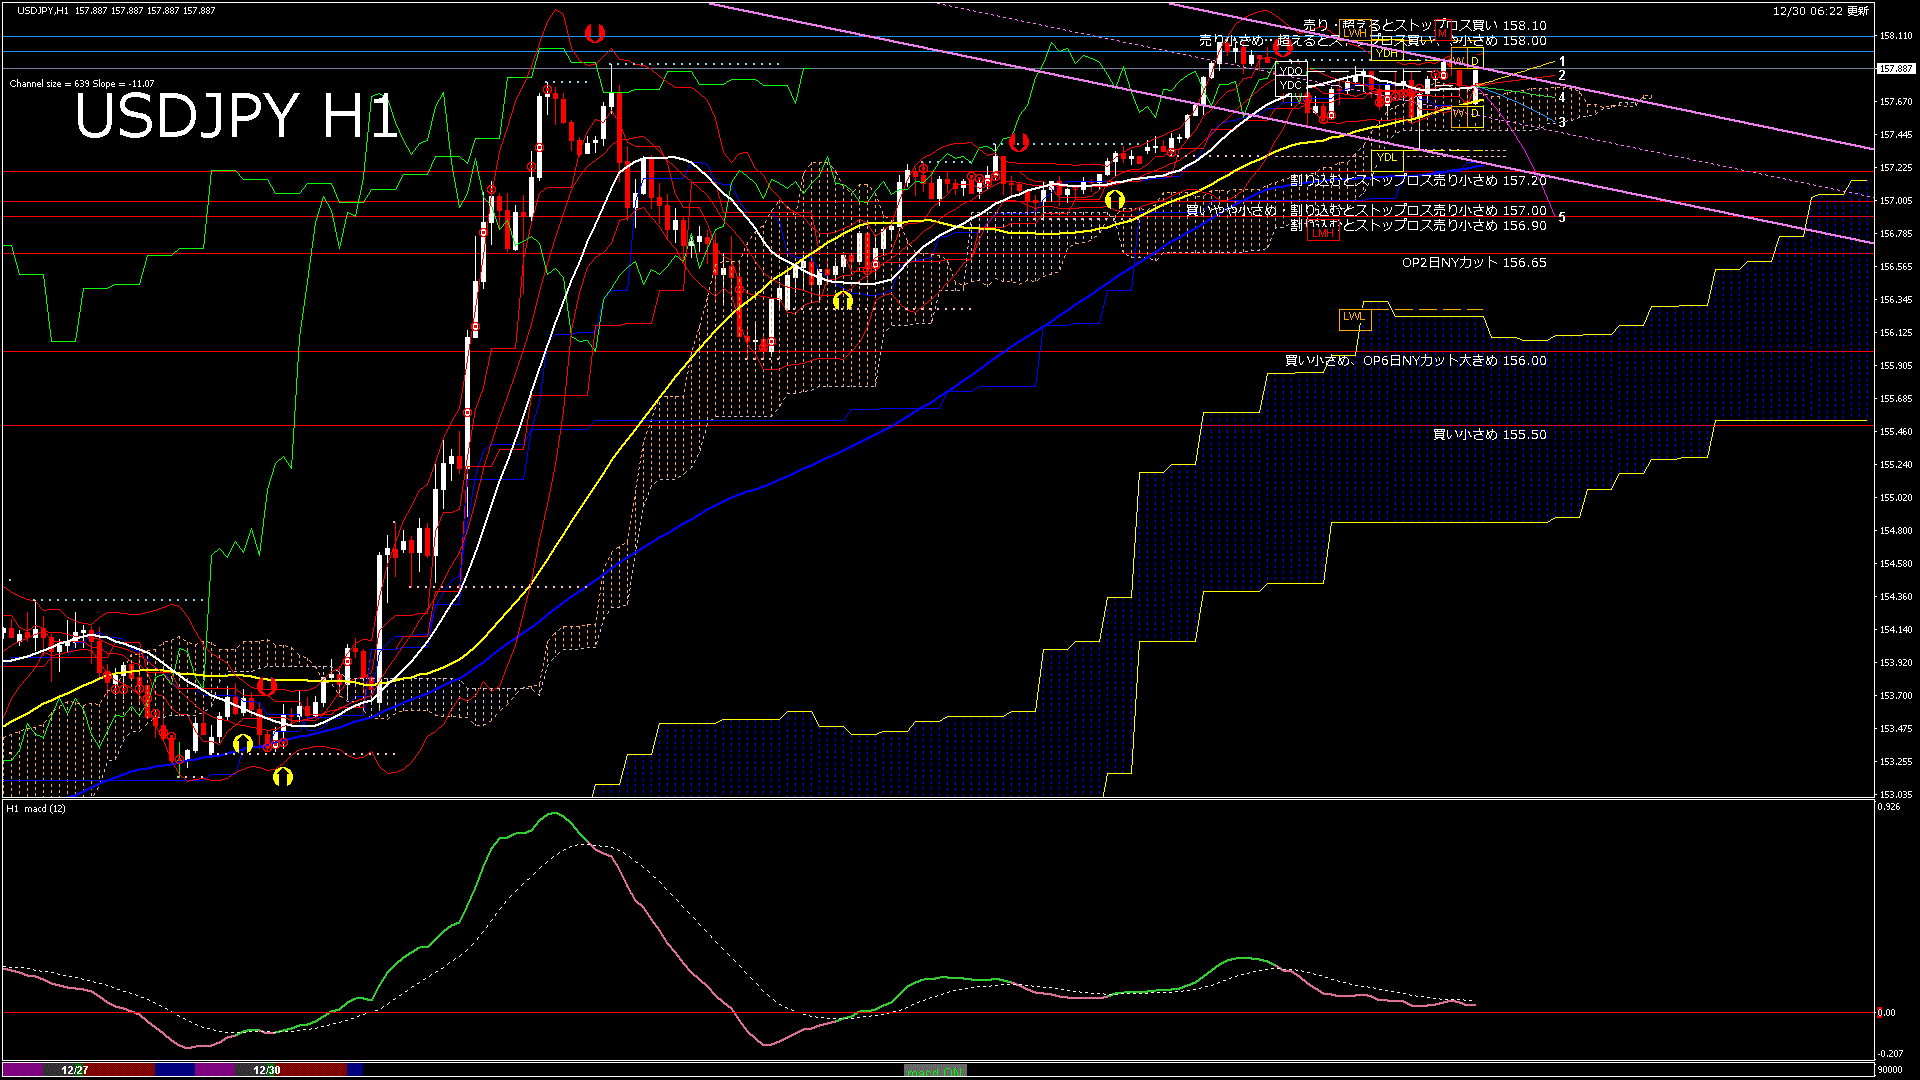Toggle the green macd ON button
This screenshot has width=1920, height=1080.
(935, 1071)
